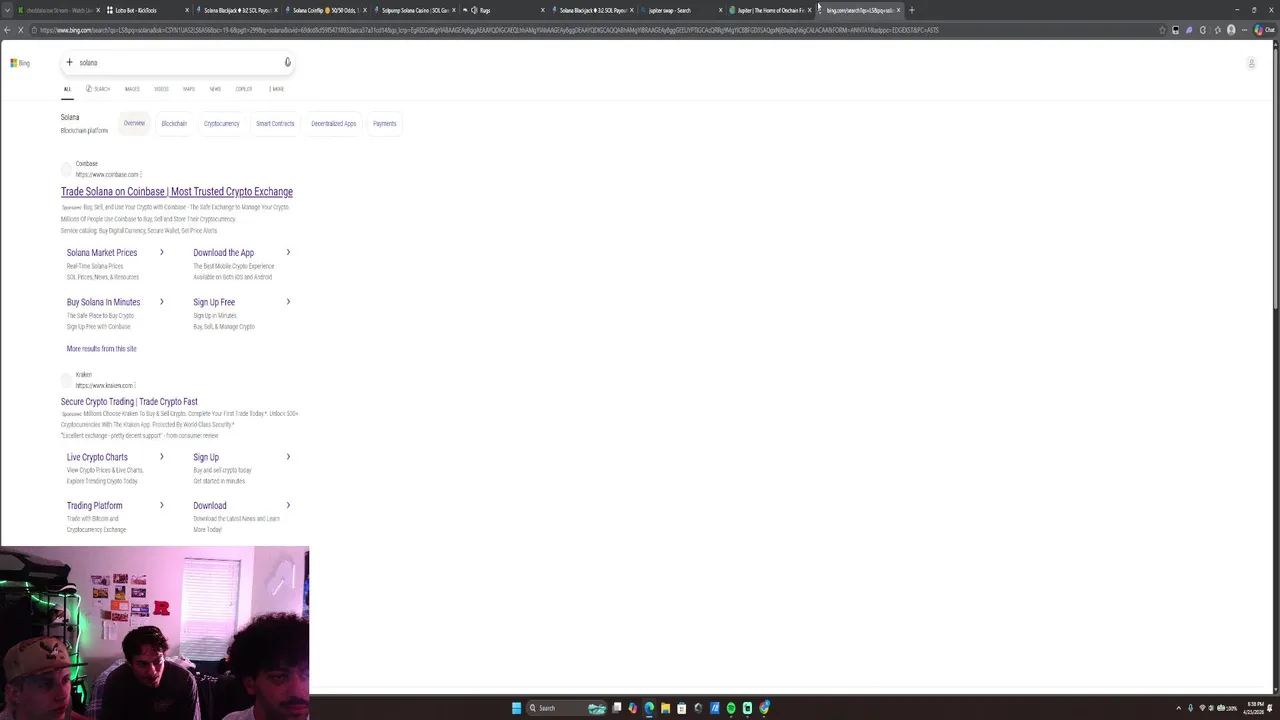Image resolution: width=1280 pixels, height=720 pixels.
Task: Click the plus icon in search box
Action: click(69, 63)
